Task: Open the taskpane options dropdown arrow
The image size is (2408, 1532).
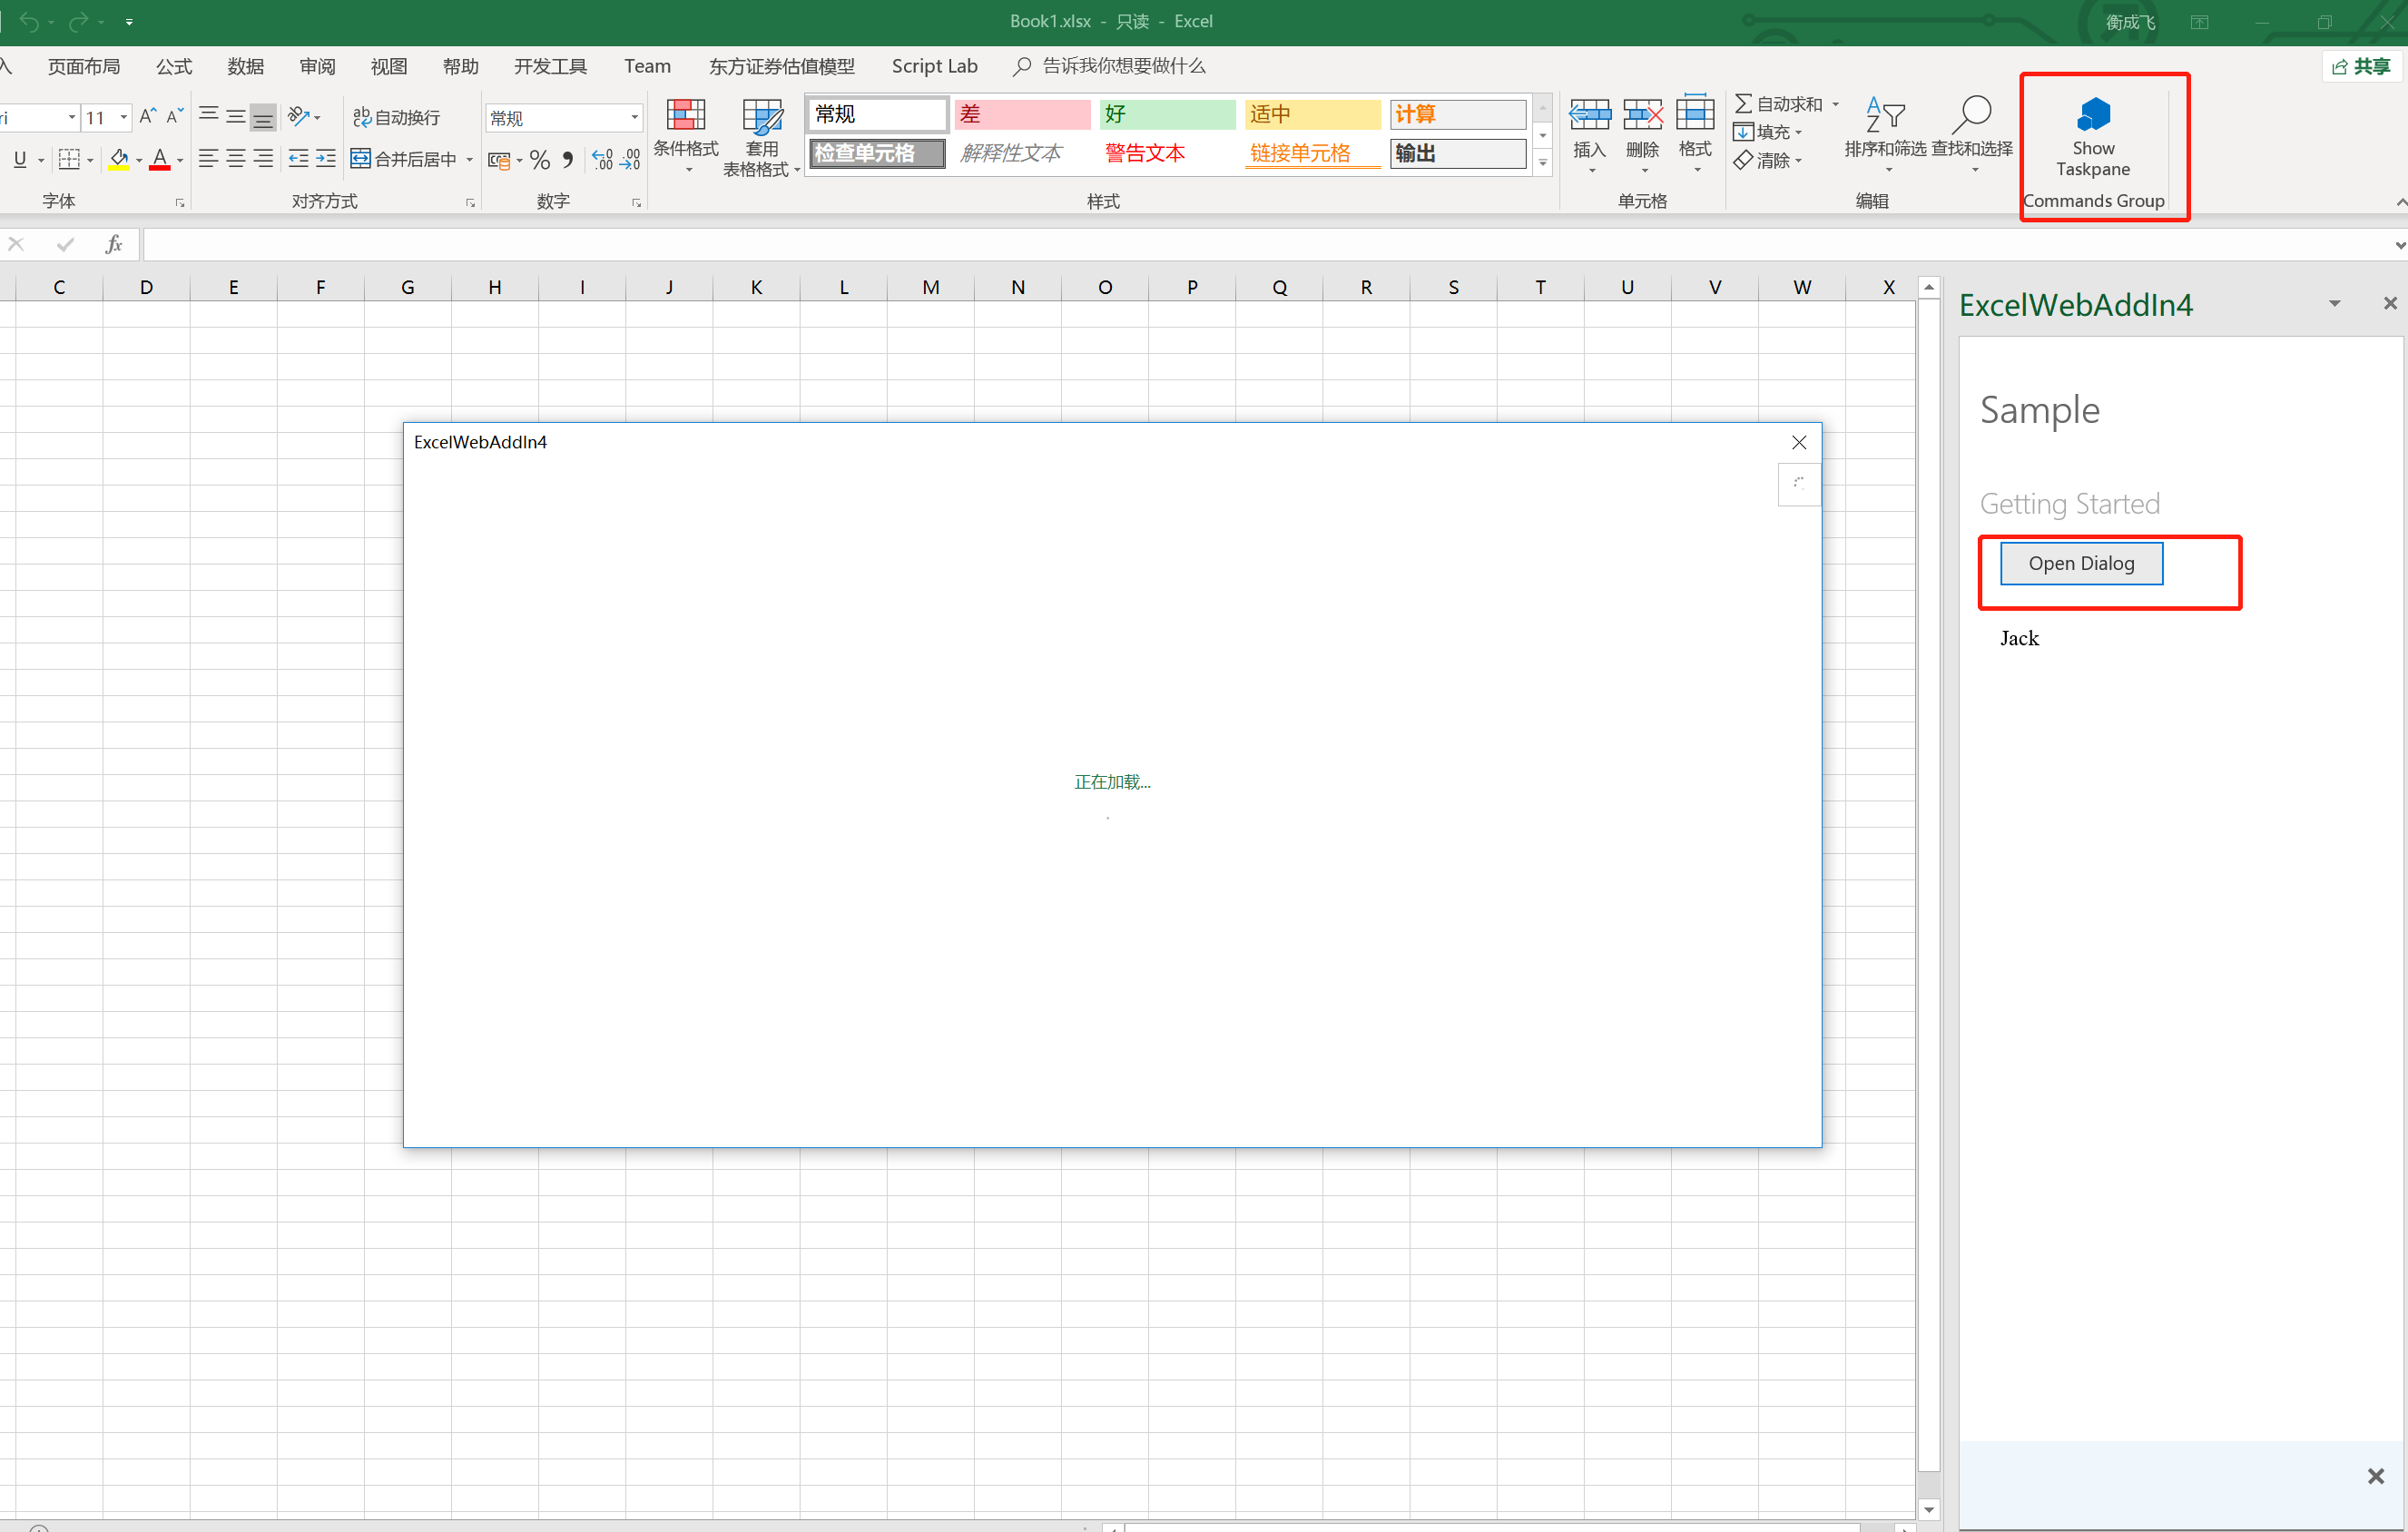Action: coord(2334,303)
